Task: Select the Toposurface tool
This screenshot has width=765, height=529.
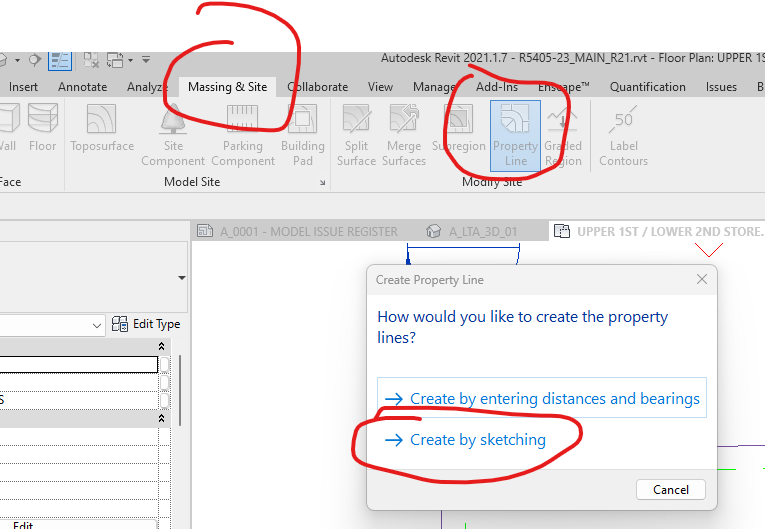Action: pyautogui.click(x=101, y=128)
